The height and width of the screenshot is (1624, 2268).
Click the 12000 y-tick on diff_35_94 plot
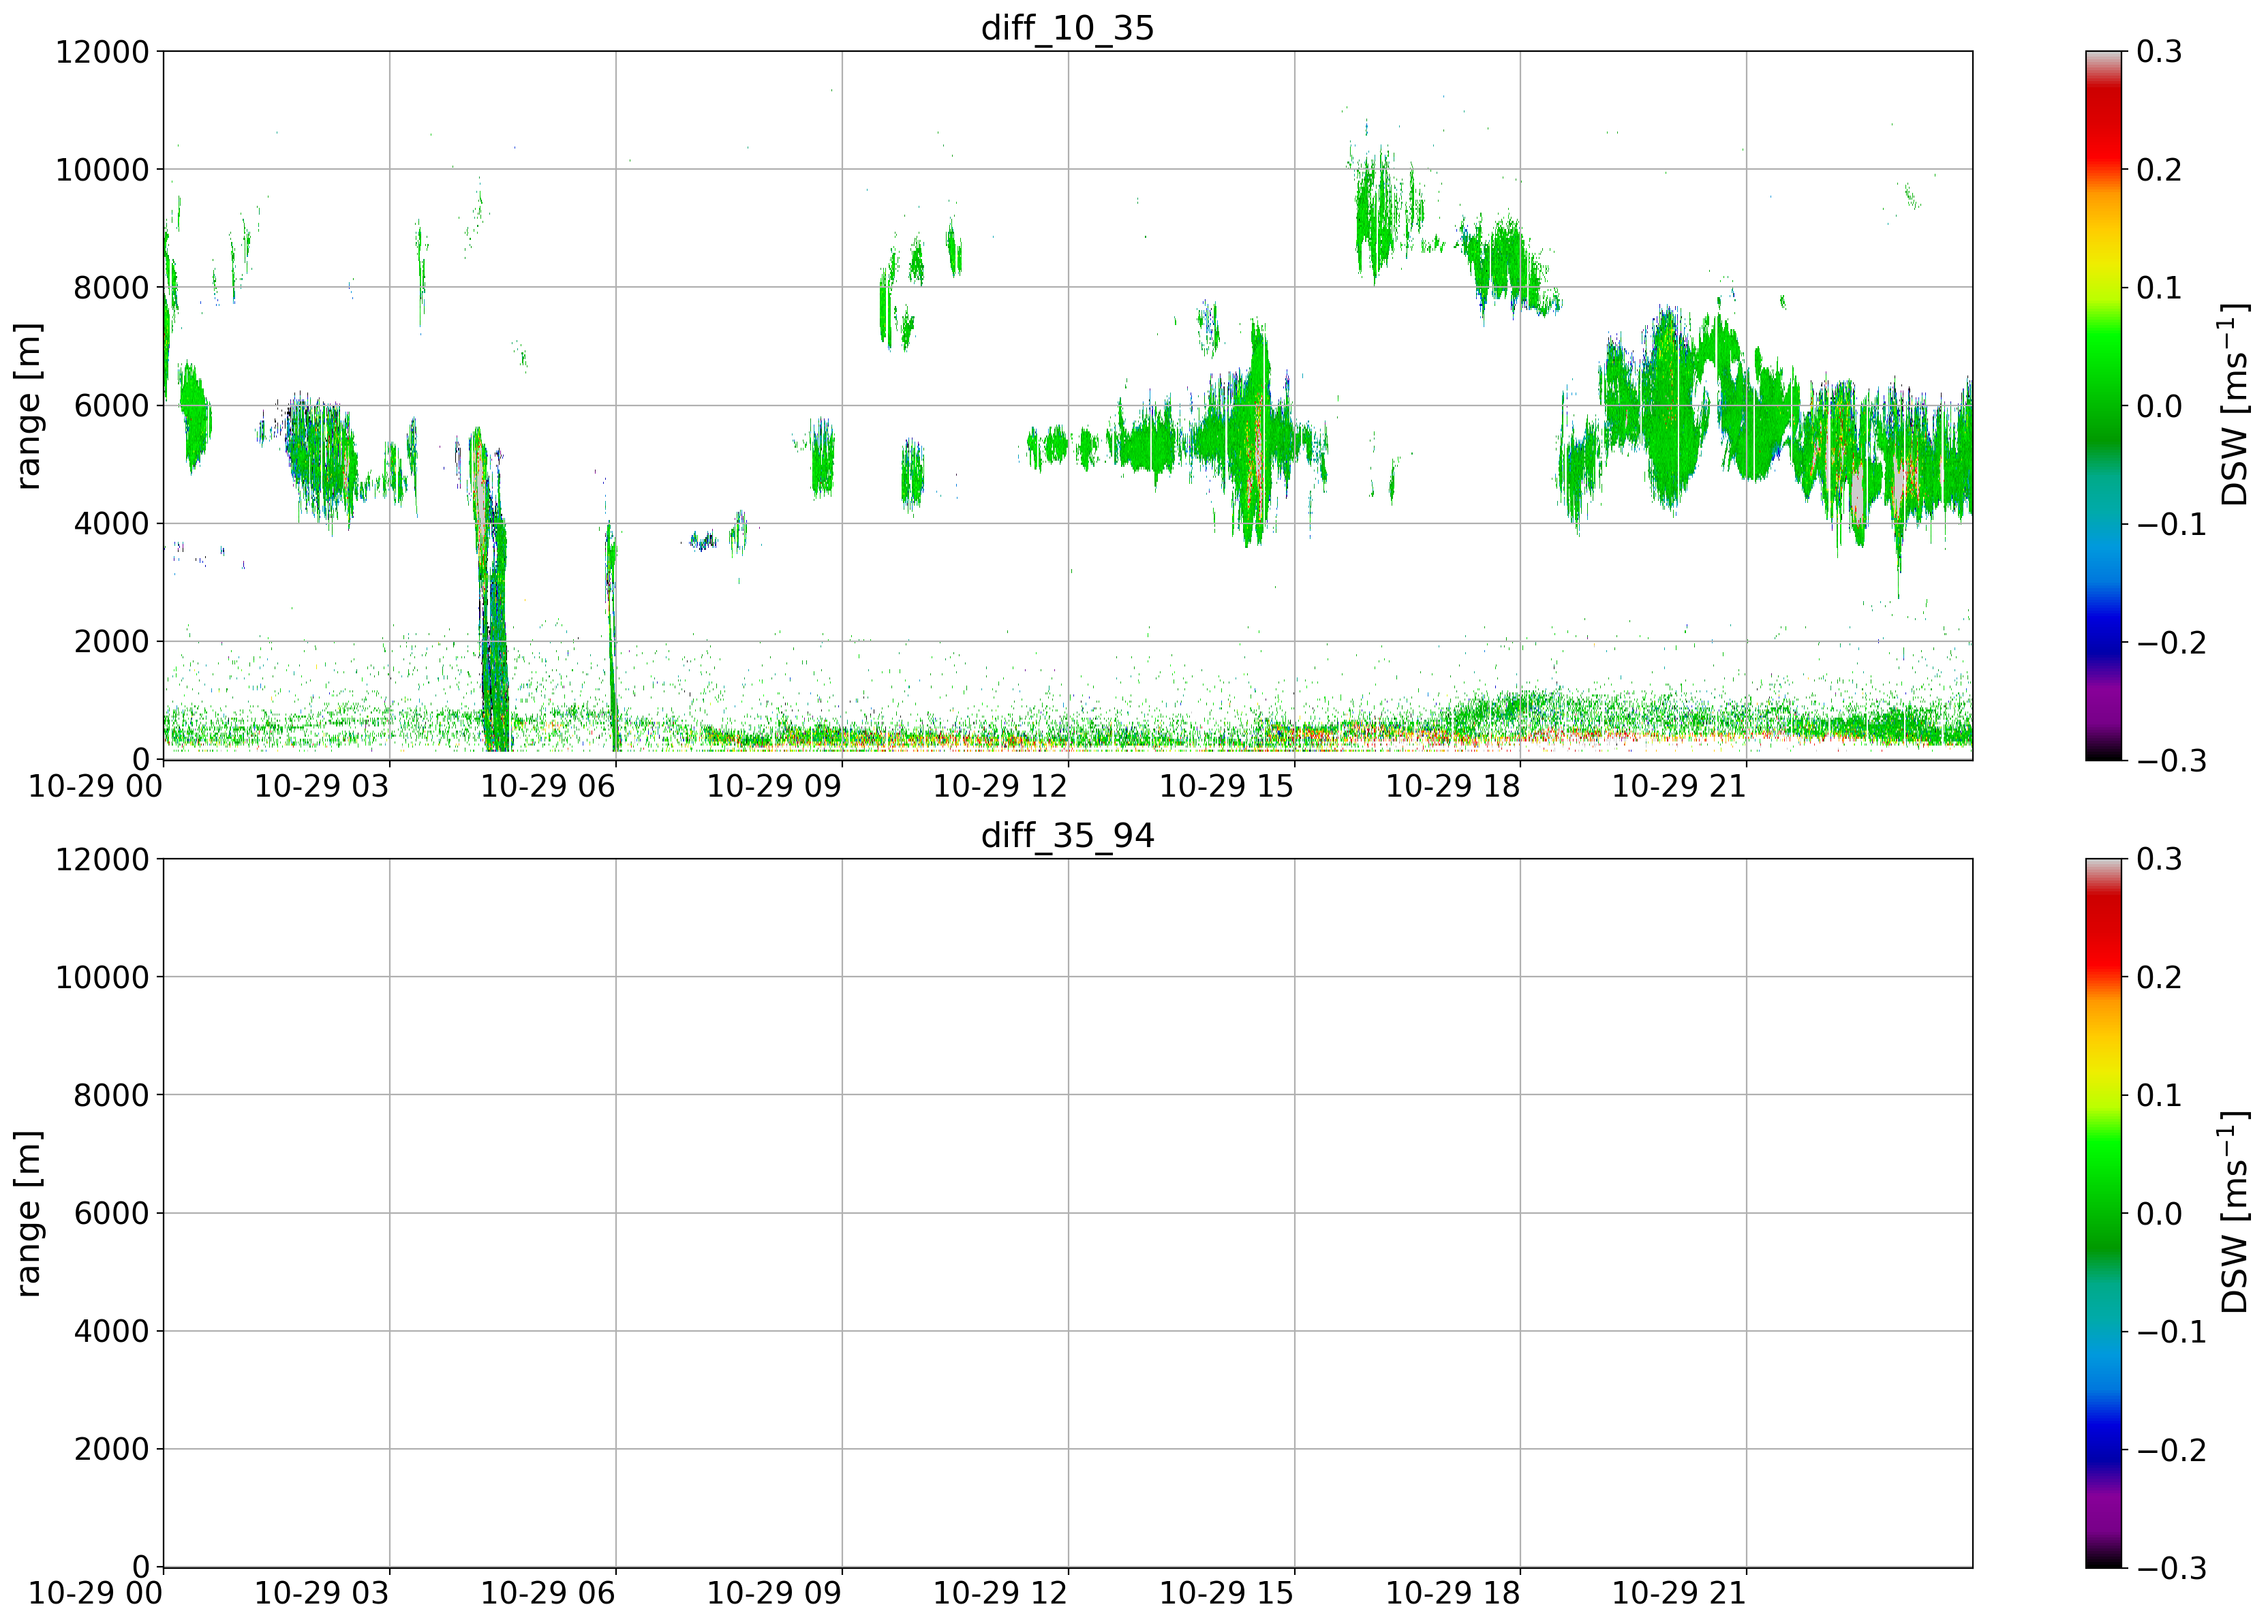pyautogui.click(x=102, y=859)
